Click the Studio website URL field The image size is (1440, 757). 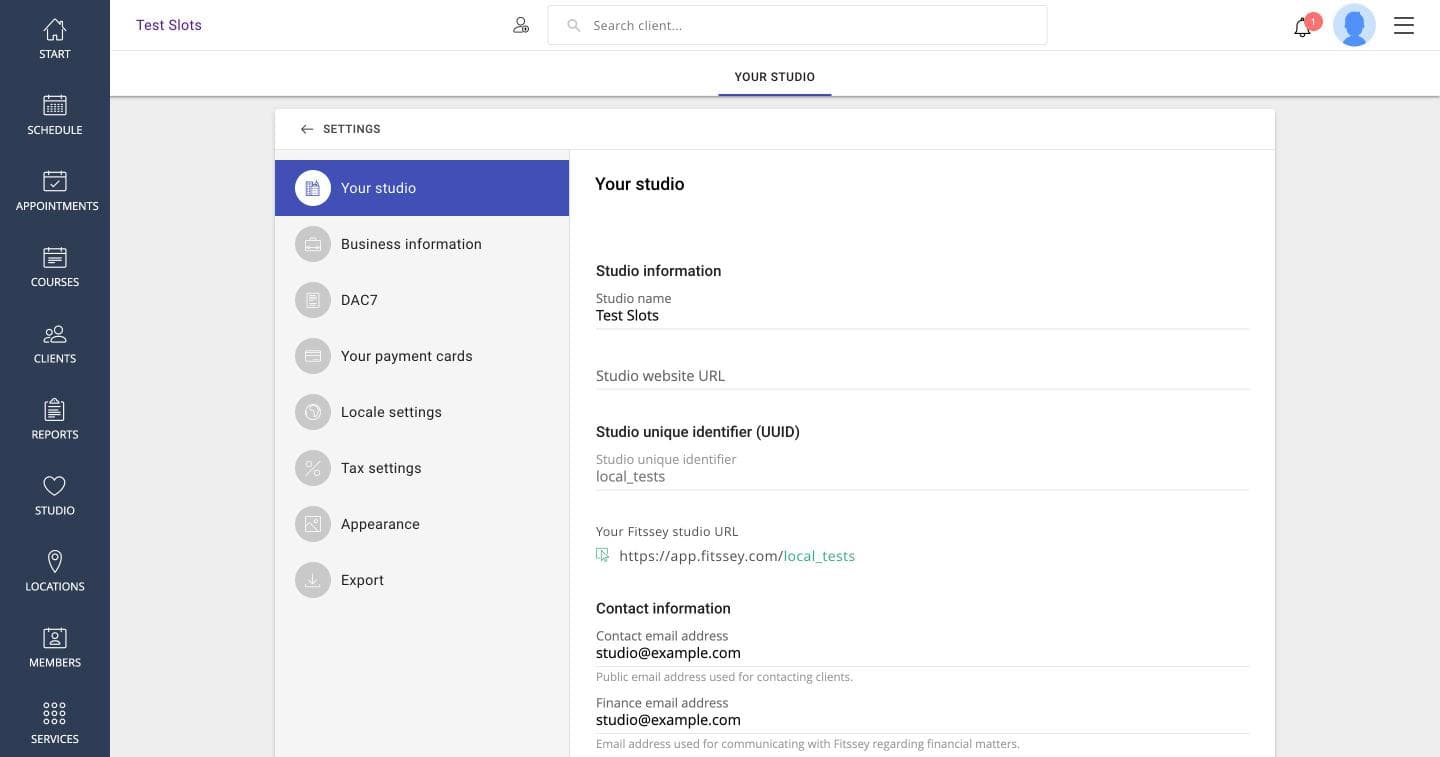pos(922,376)
